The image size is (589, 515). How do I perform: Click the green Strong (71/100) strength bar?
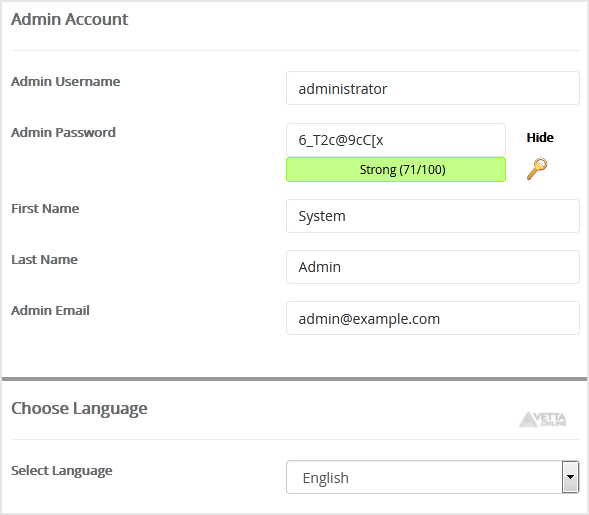tap(396, 169)
